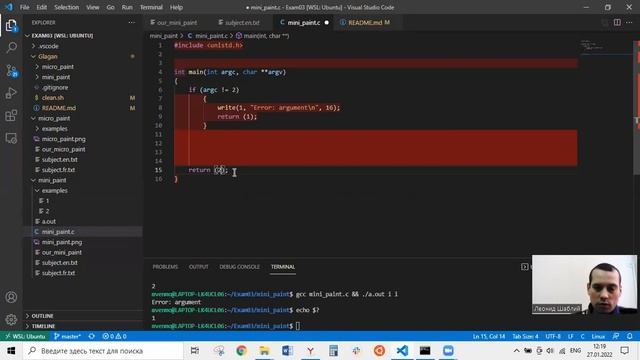
Task: Click feedback icon in status bar
Action: [616, 336]
